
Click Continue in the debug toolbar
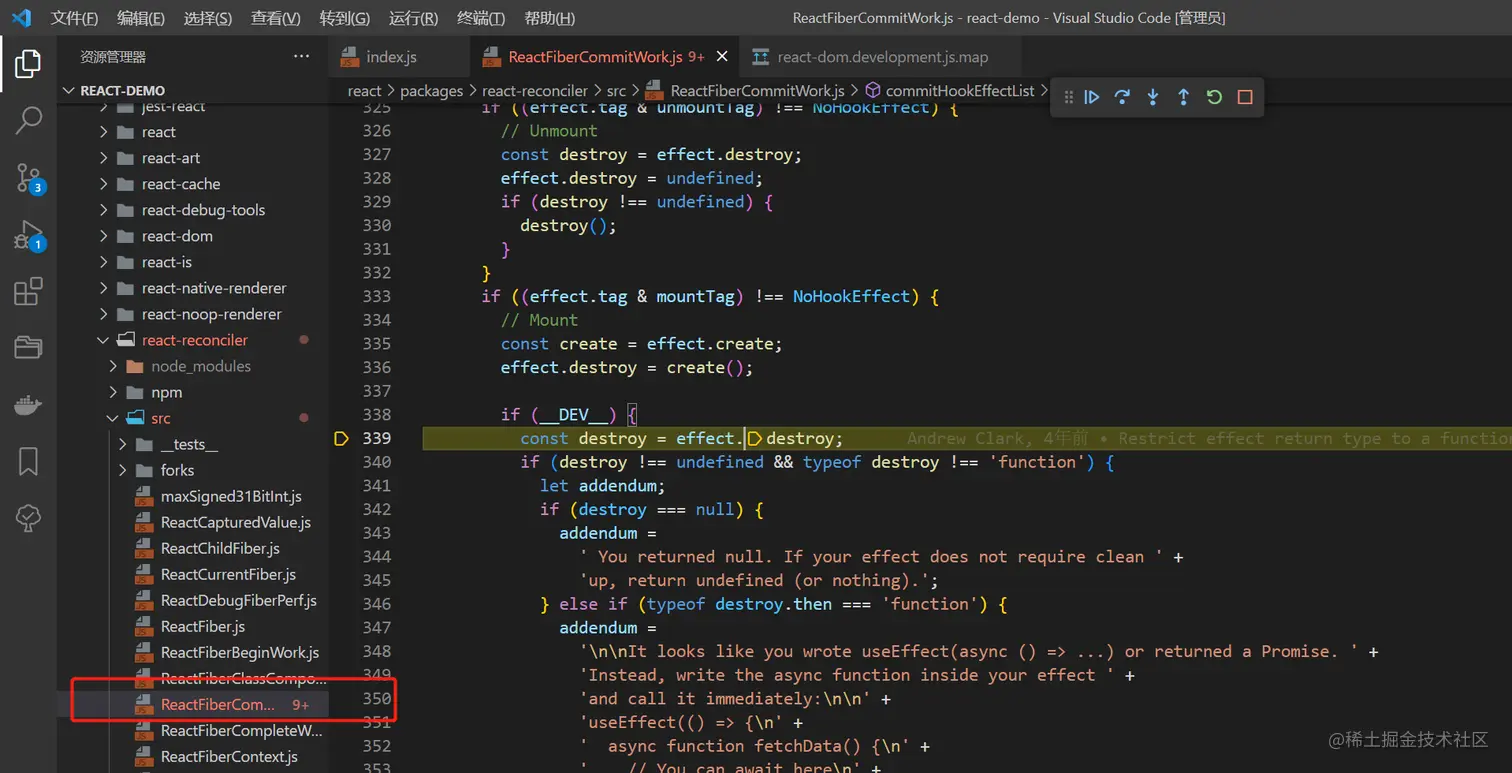coord(1092,97)
